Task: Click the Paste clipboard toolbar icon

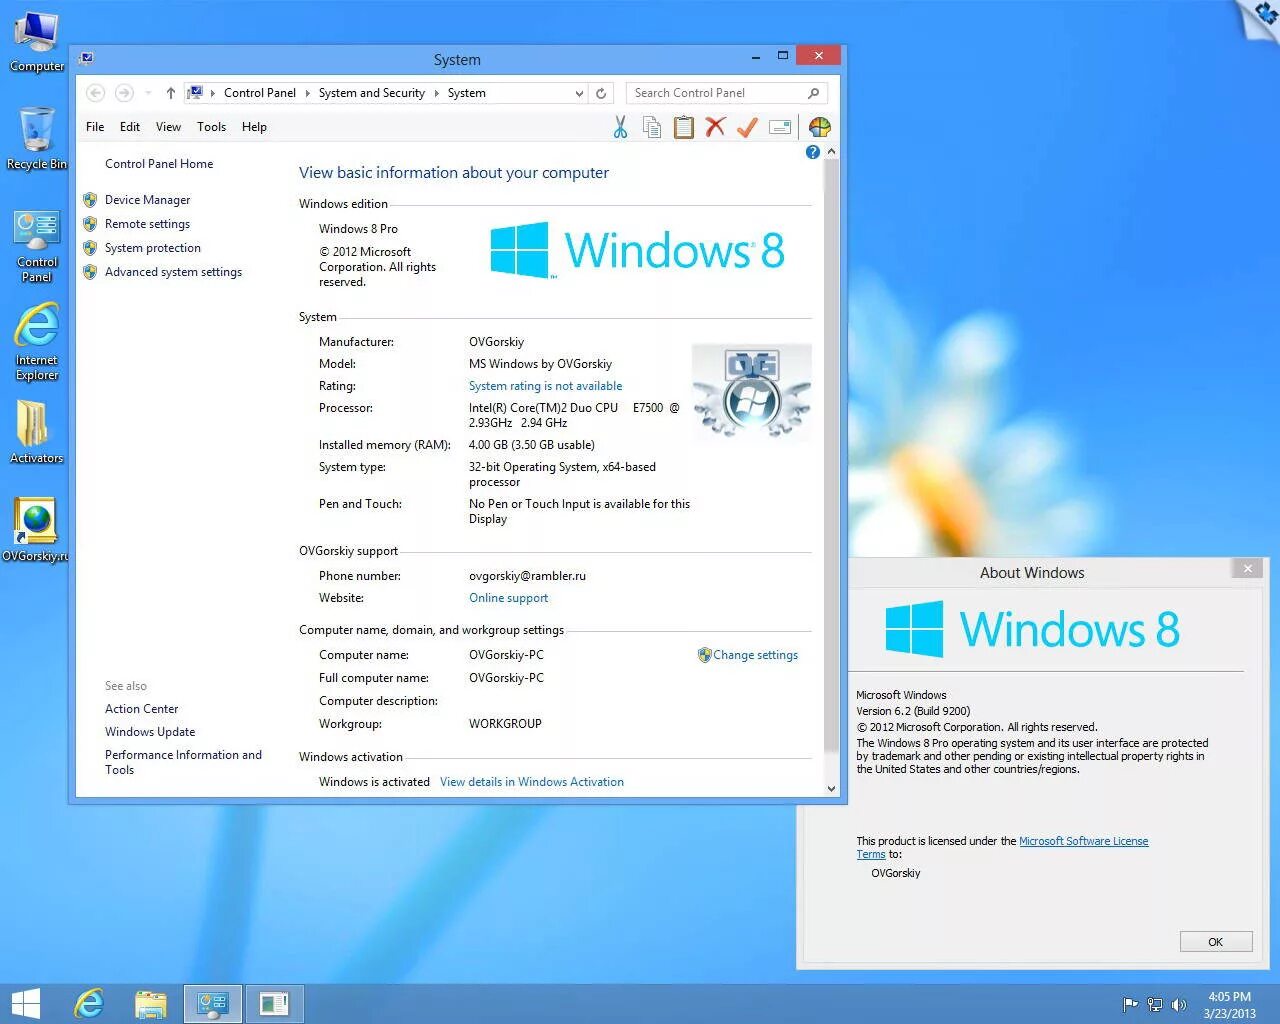Action: pyautogui.click(x=684, y=127)
